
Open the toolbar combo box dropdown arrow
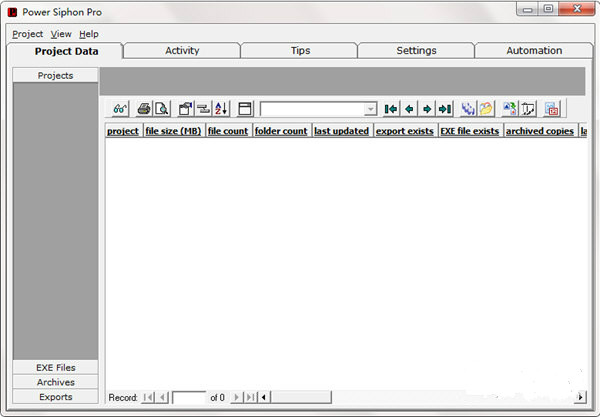coord(370,109)
